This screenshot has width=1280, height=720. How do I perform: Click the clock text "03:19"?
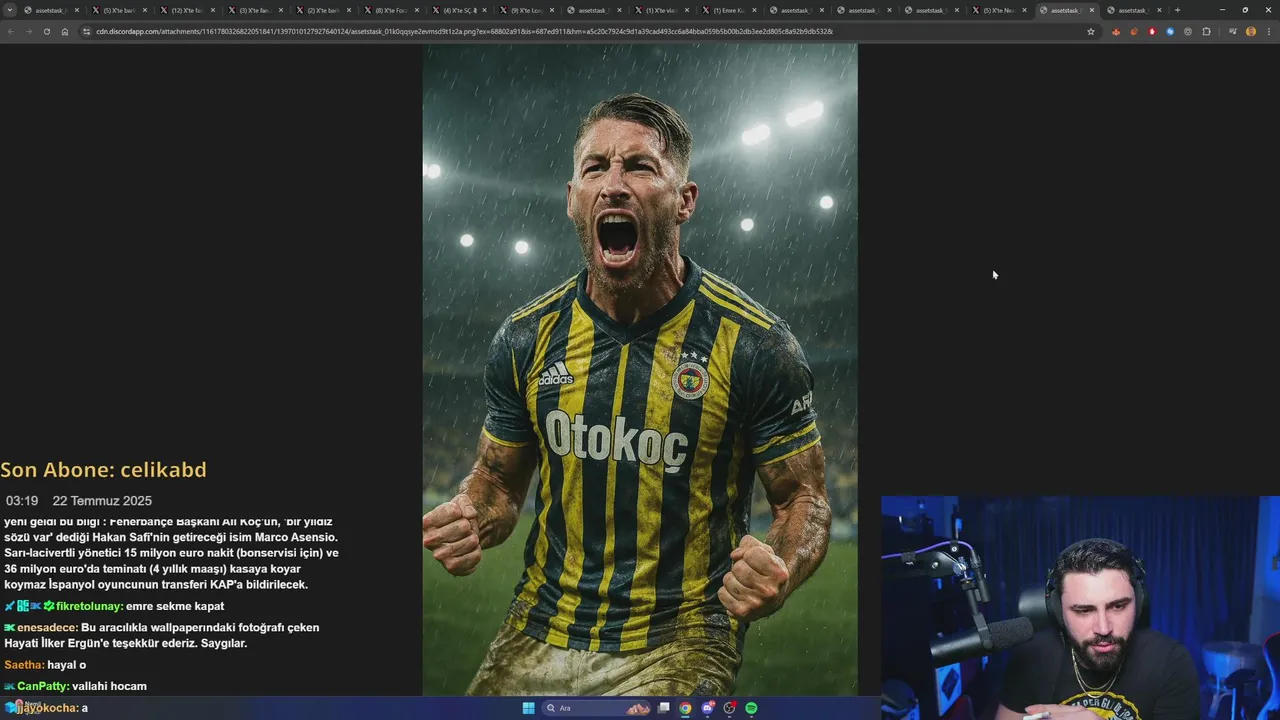[x=22, y=501]
